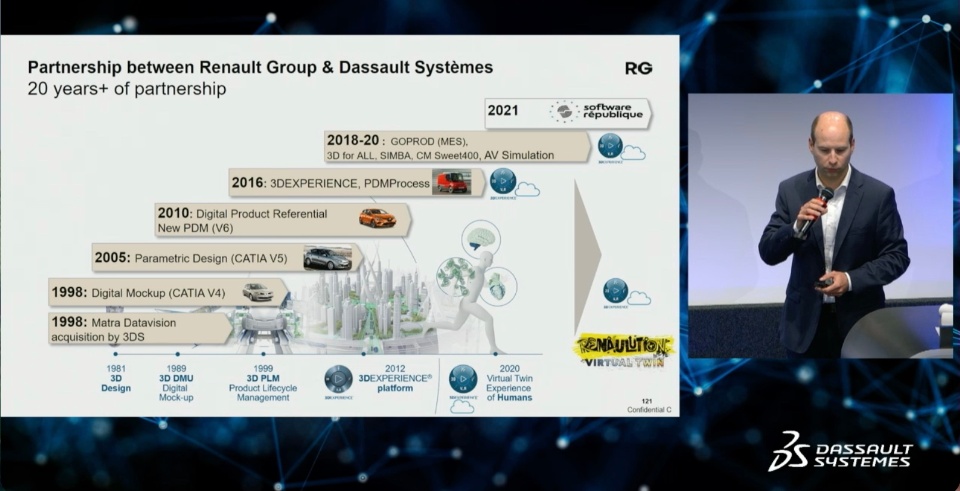
Task: Click the brain illustration circle
Action: point(481,240)
